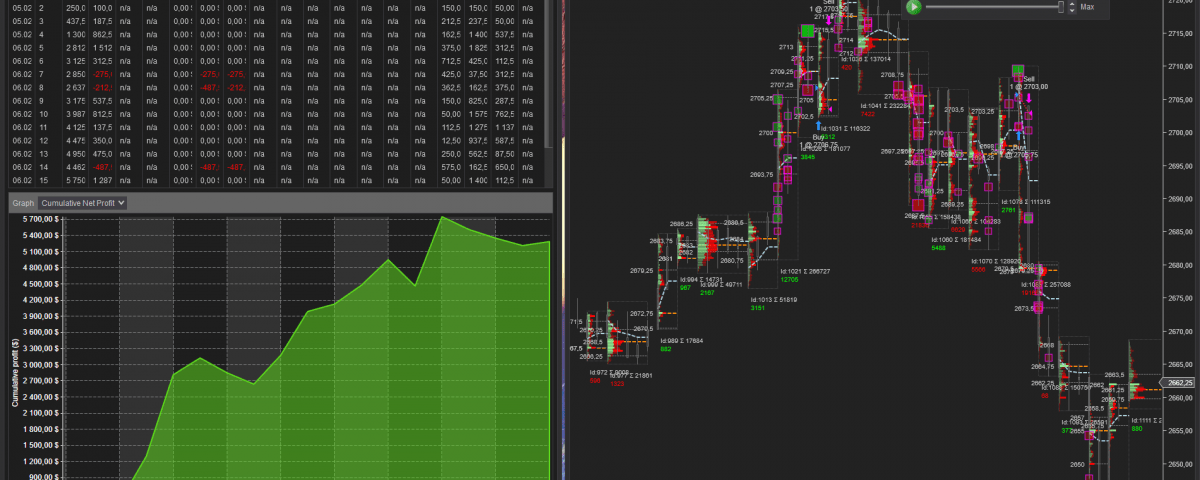Select the '4 475' cell in row 12
The width and height of the screenshot is (1200, 480).
click(76, 140)
